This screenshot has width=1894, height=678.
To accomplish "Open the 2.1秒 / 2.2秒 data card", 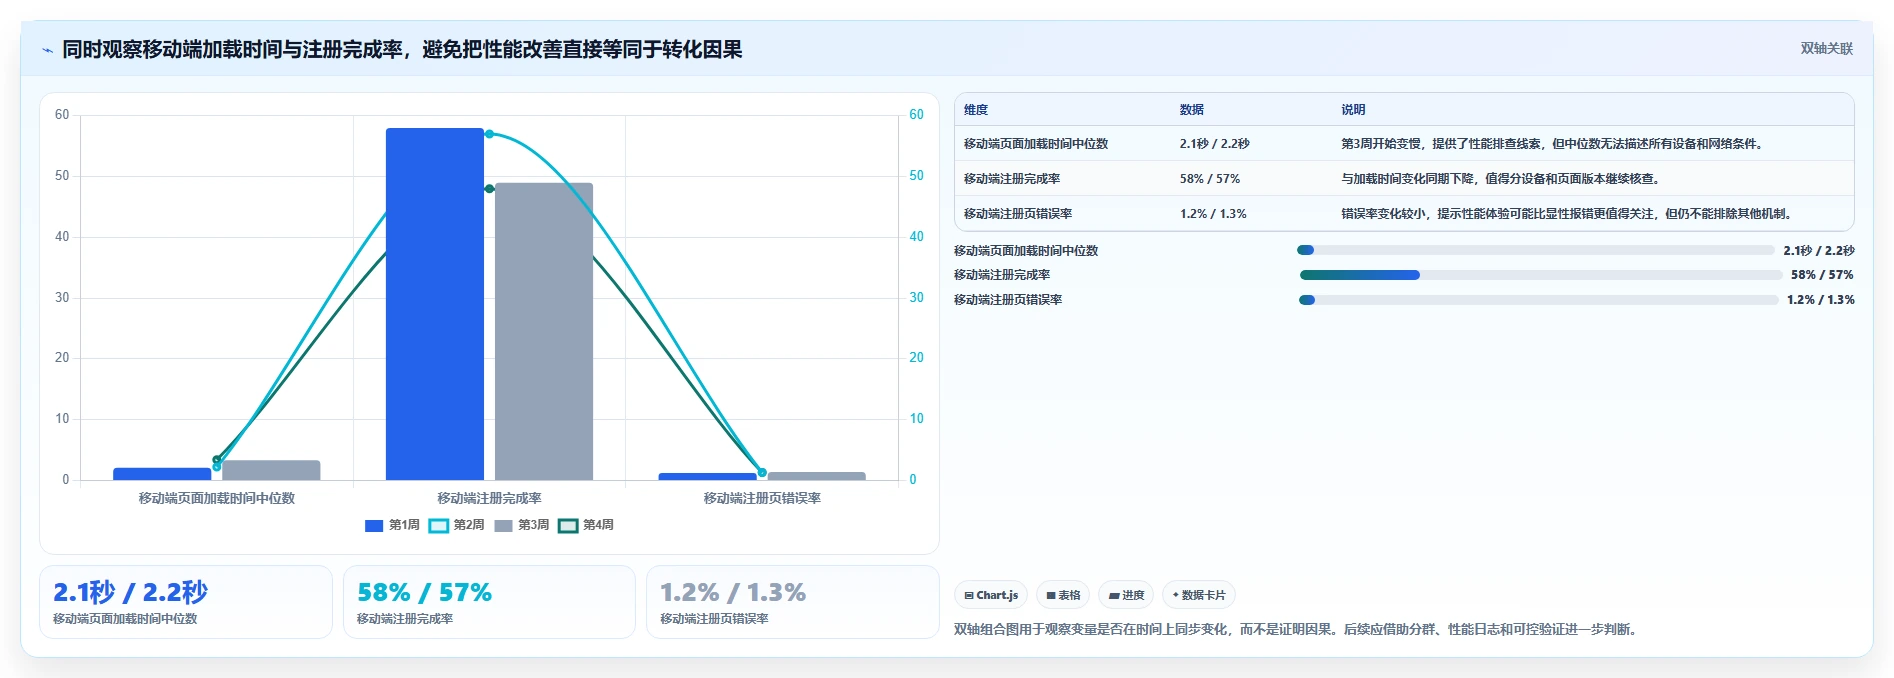I will point(186,602).
